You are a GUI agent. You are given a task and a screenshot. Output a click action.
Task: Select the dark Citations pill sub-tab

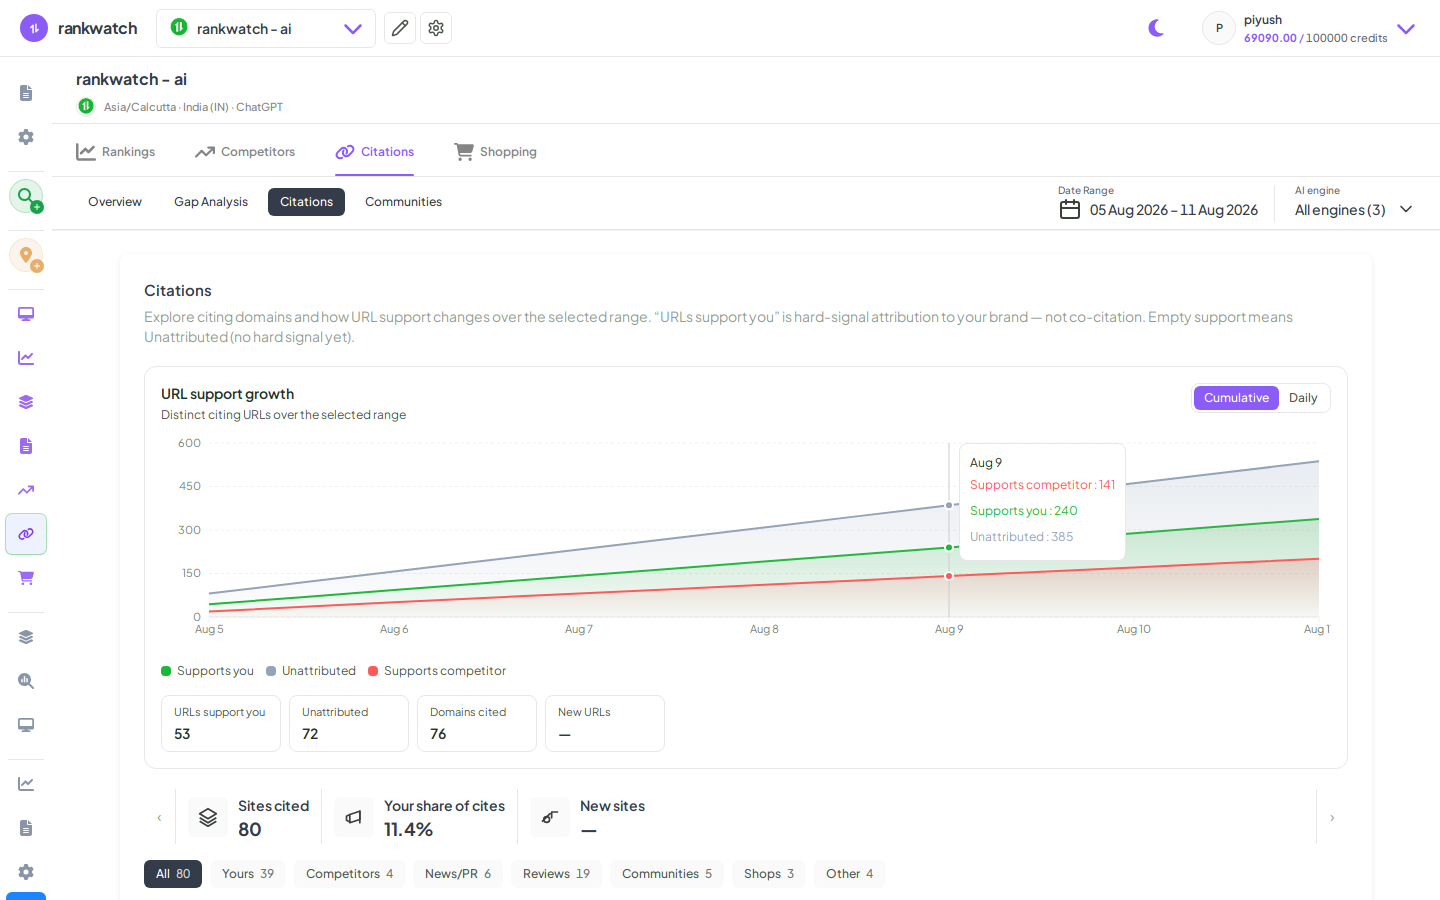tap(306, 202)
